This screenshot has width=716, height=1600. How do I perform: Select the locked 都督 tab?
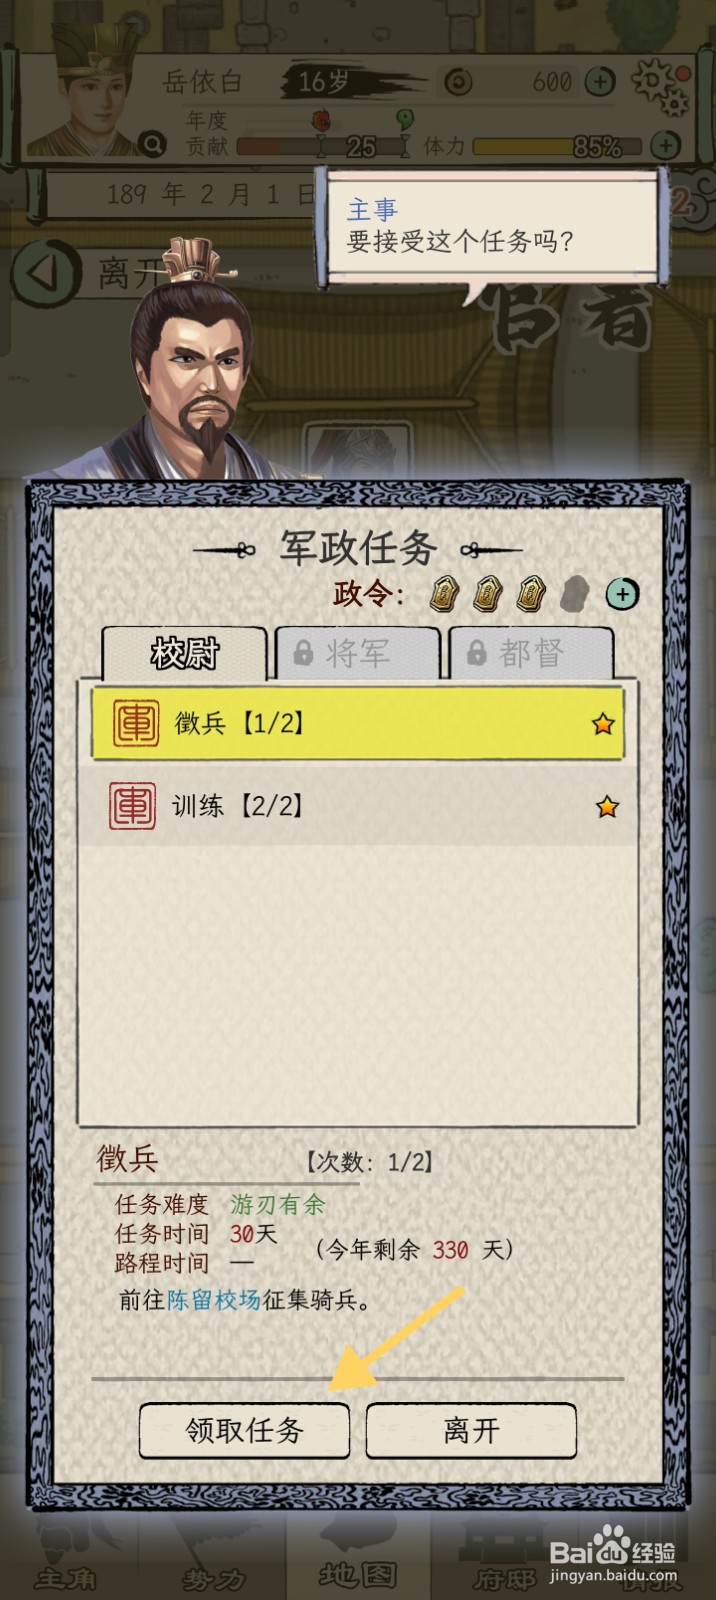click(x=531, y=654)
